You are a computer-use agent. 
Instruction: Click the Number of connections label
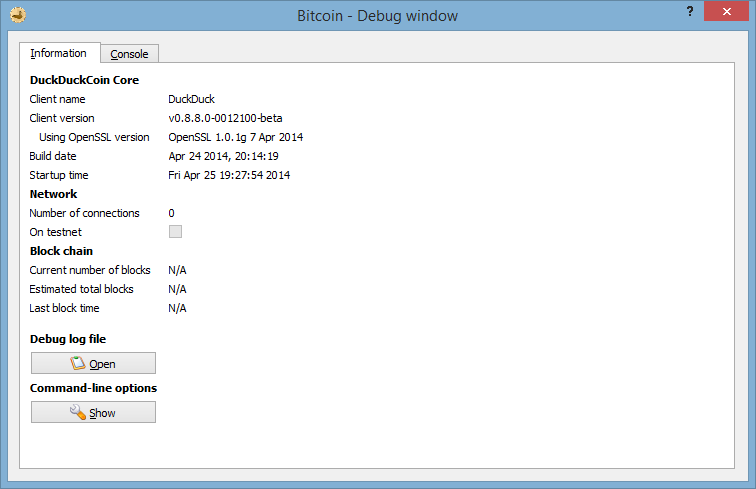click(84, 213)
